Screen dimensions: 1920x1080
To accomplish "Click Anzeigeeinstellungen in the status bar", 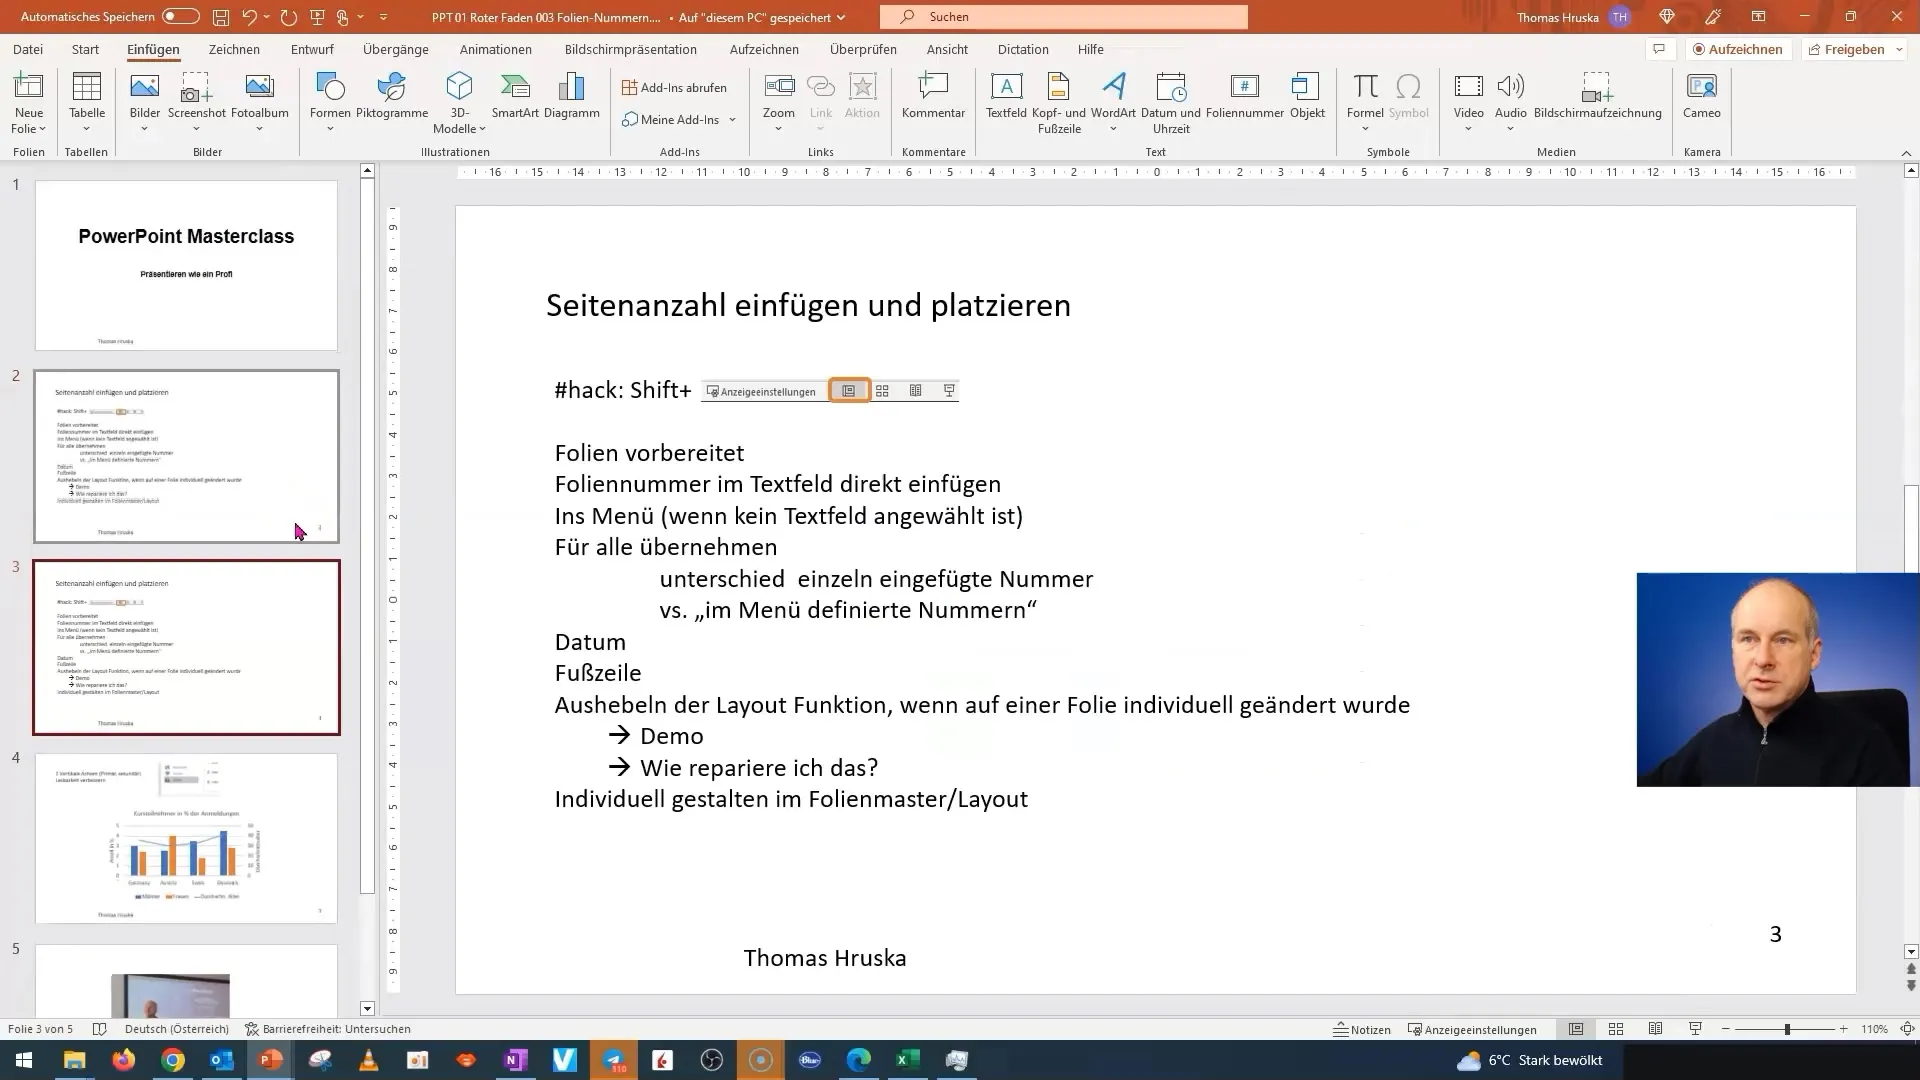I will [1472, 1029].
